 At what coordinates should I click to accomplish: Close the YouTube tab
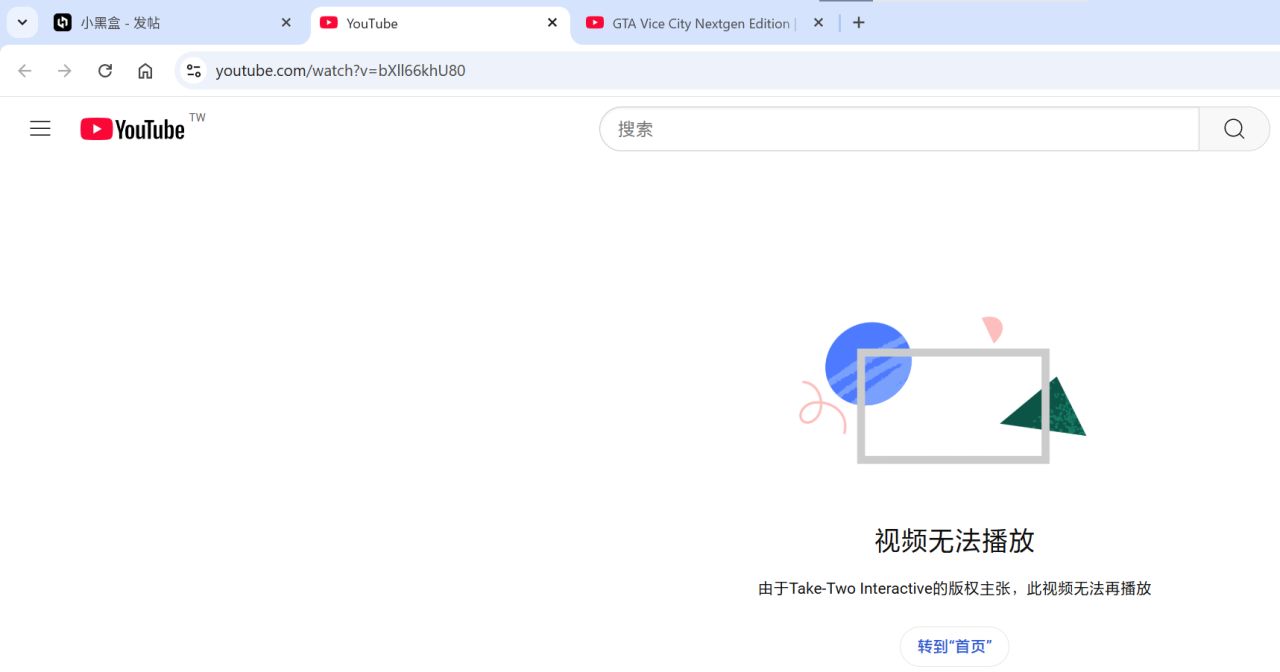[x=552, y=22]
